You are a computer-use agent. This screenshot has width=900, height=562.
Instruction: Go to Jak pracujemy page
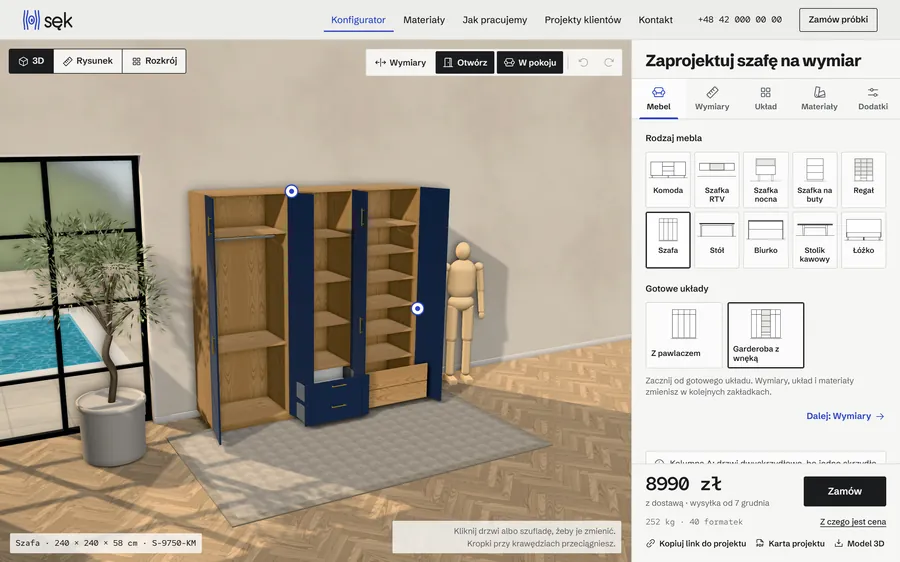tap(494, 20)
